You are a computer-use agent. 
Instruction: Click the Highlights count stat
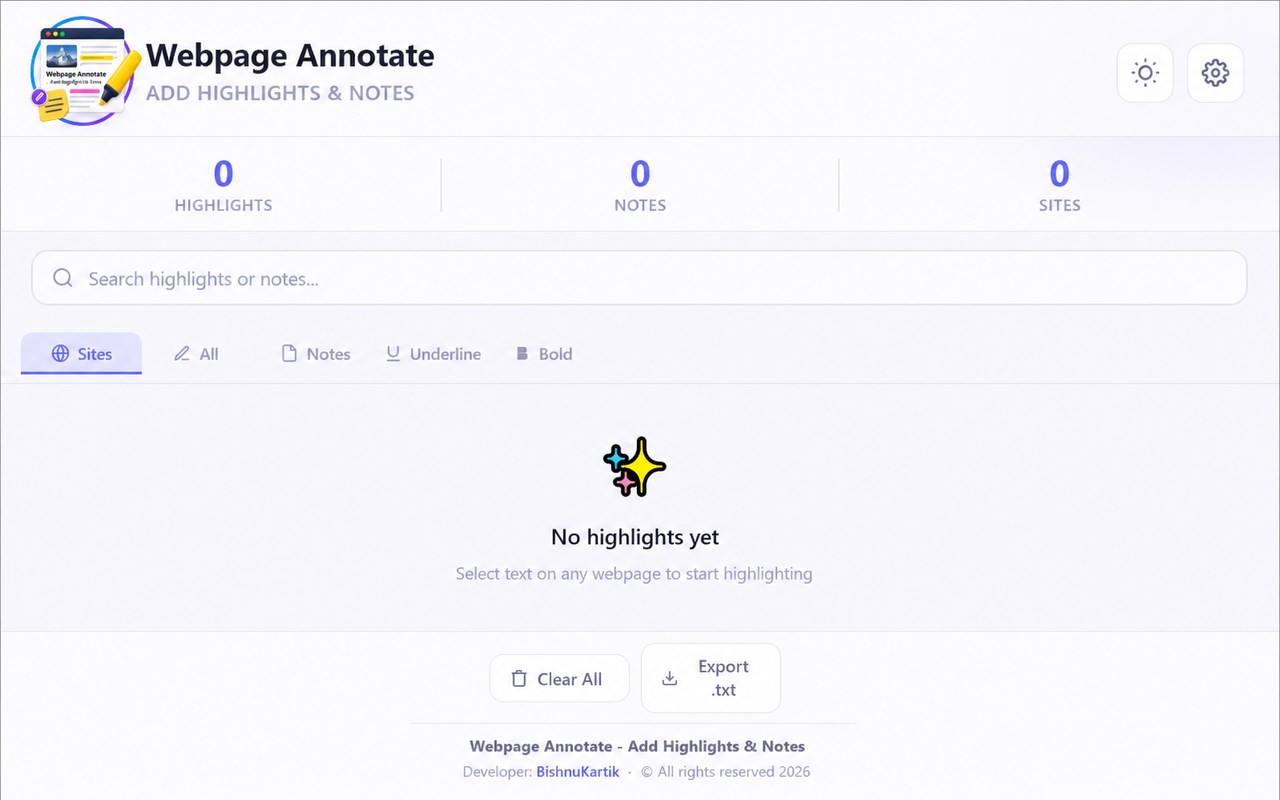tap(223, 186)
